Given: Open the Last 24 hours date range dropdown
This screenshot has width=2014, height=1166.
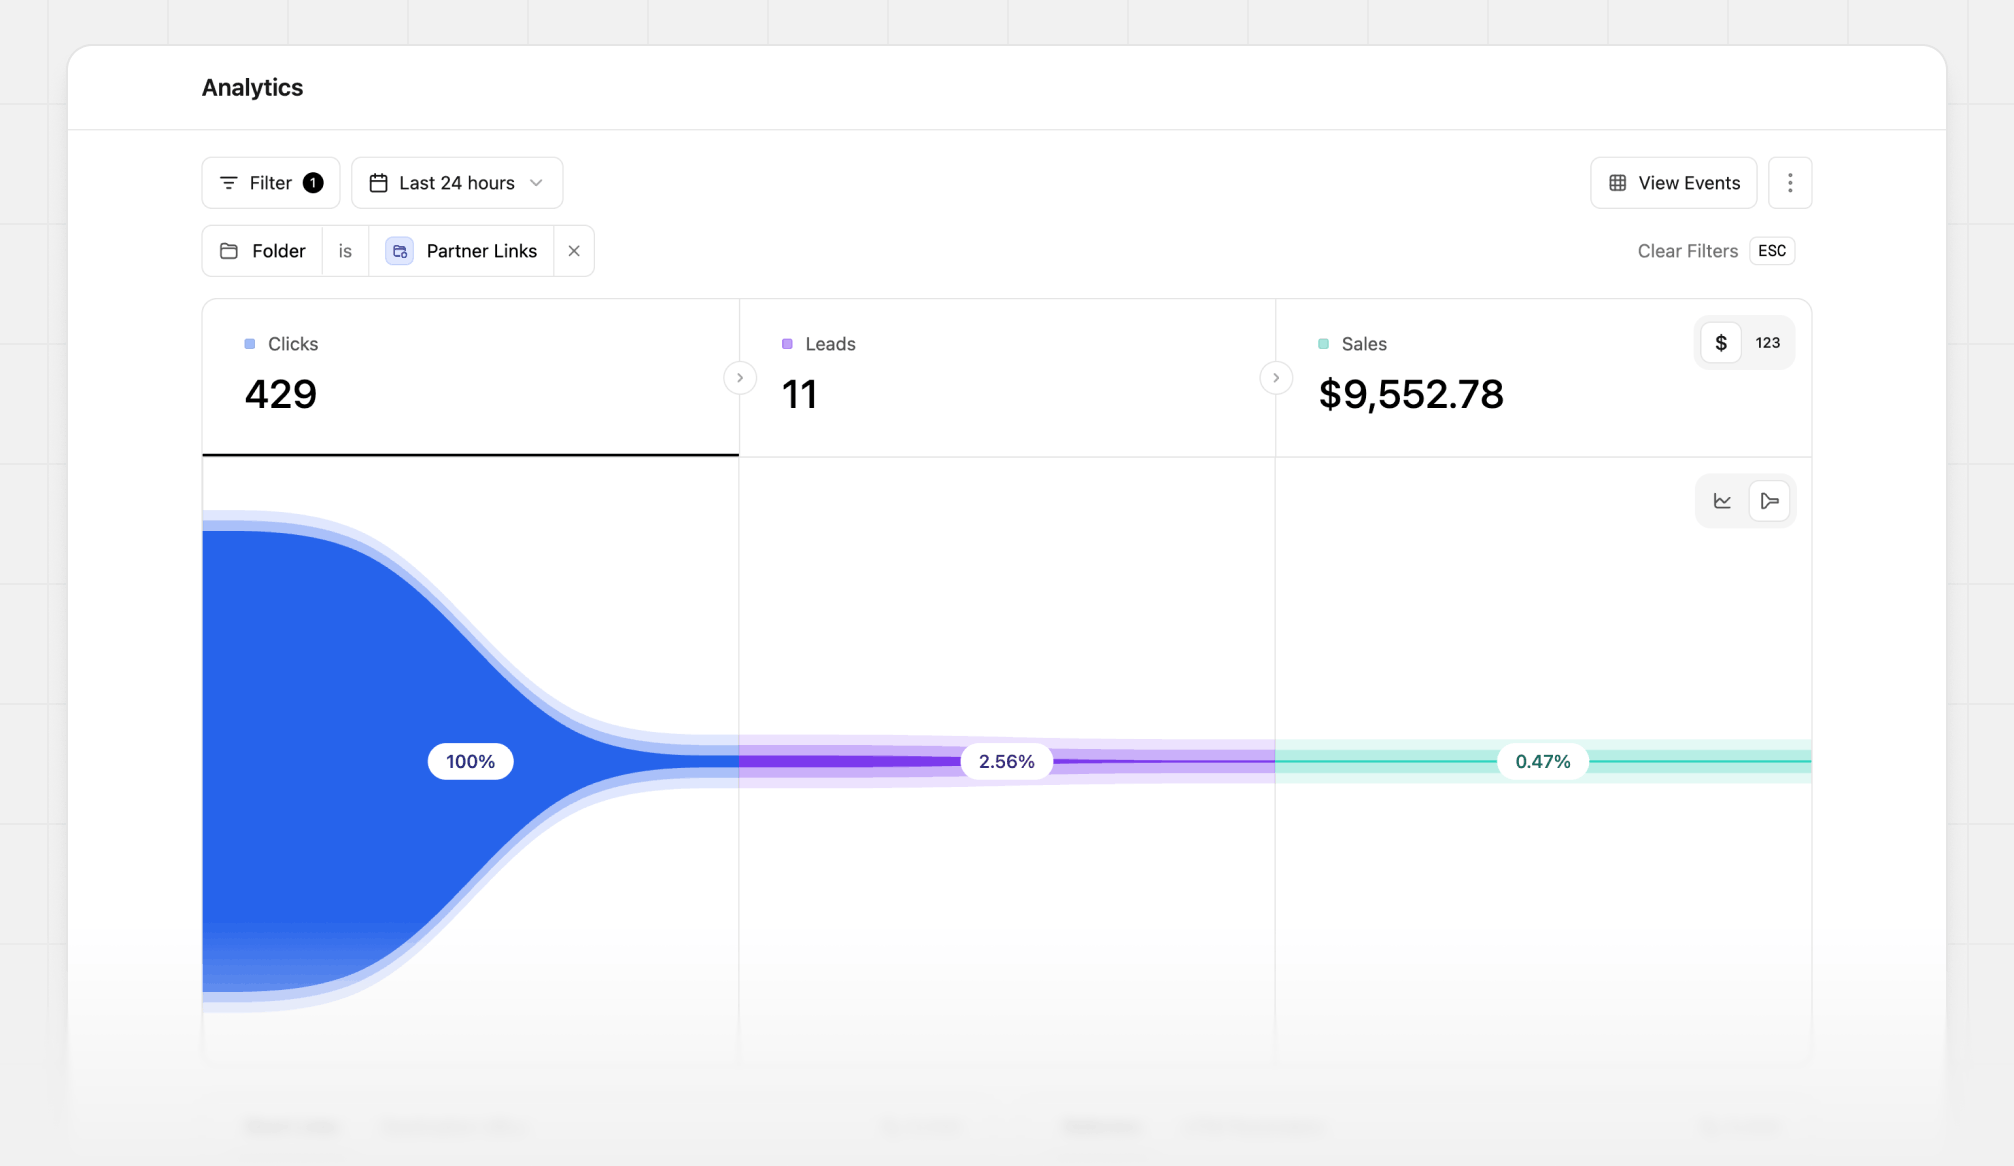Looking at the screenshot, I should (457, 183).
